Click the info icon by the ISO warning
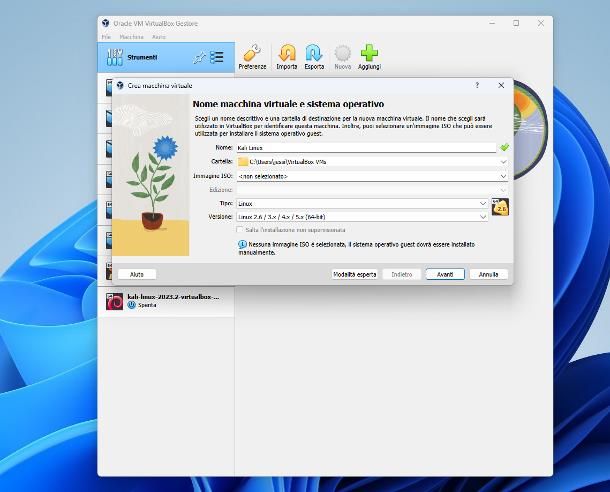 point(242,244)
